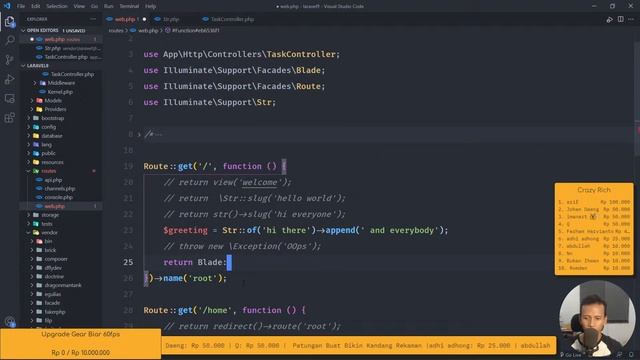
Task: Switch to the web.php editor tab
Action: point(125,19)
